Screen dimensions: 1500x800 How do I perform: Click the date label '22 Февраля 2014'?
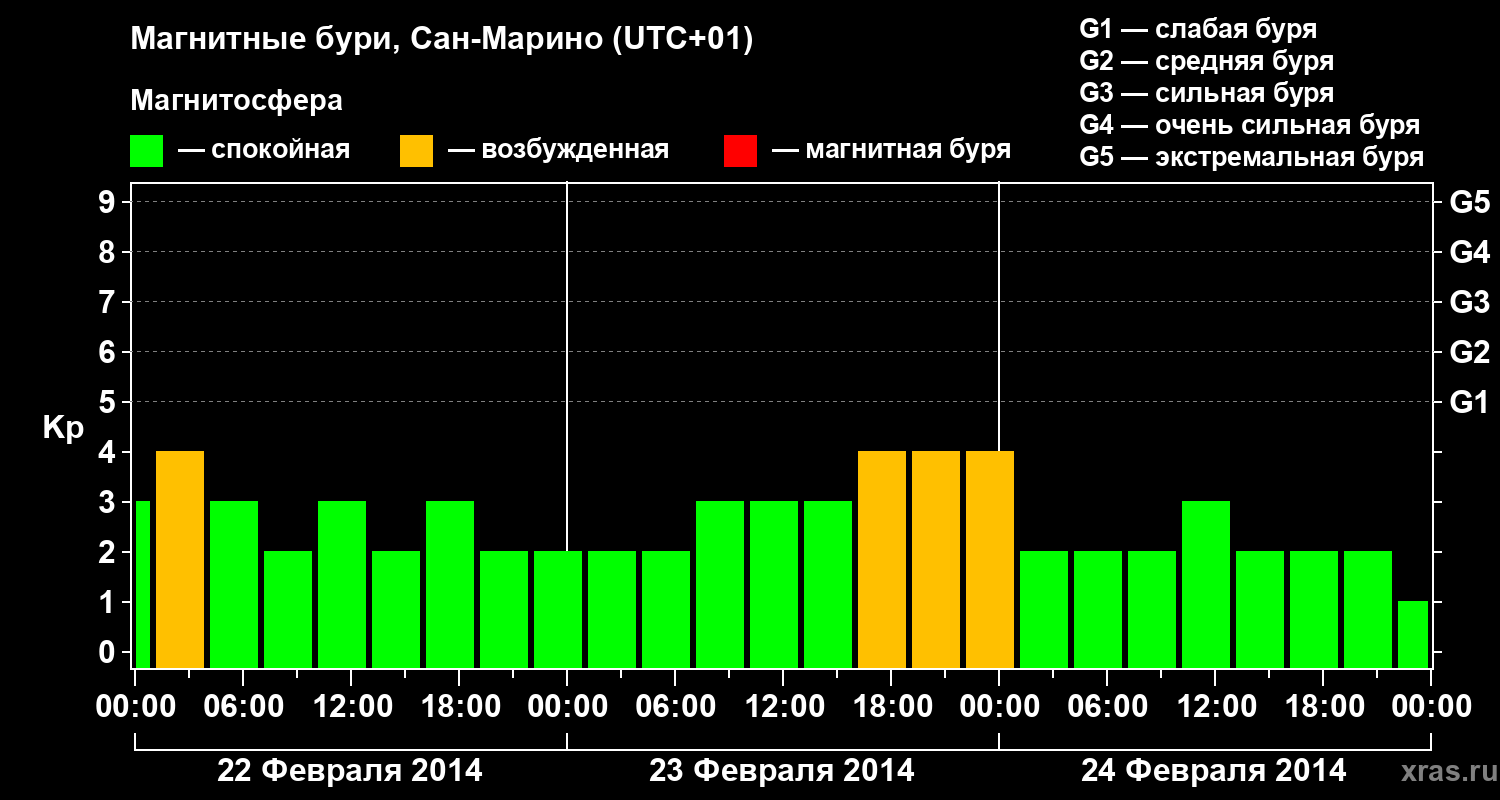tap(350, 771)
